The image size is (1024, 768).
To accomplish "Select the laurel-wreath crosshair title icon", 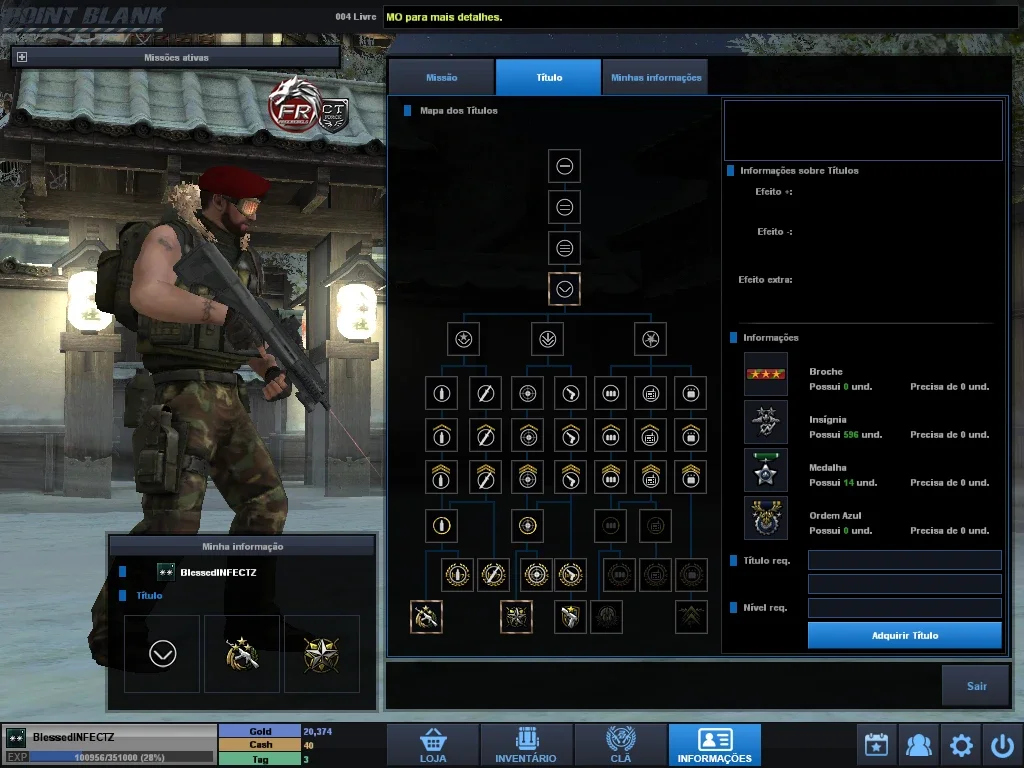I will [536, 575].
